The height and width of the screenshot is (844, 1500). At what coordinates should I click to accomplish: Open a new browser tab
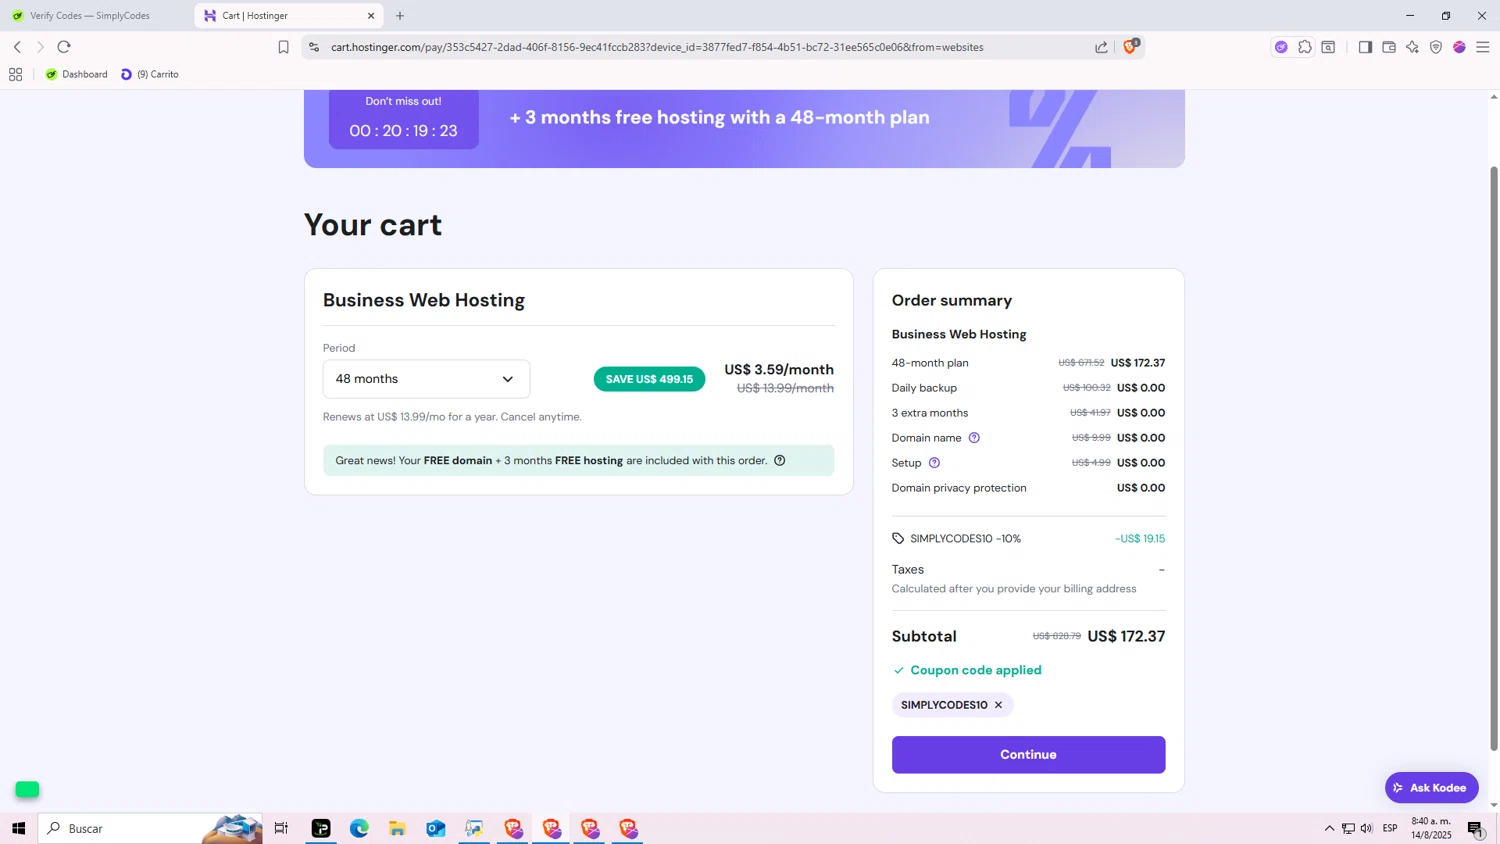pos(400,16)
